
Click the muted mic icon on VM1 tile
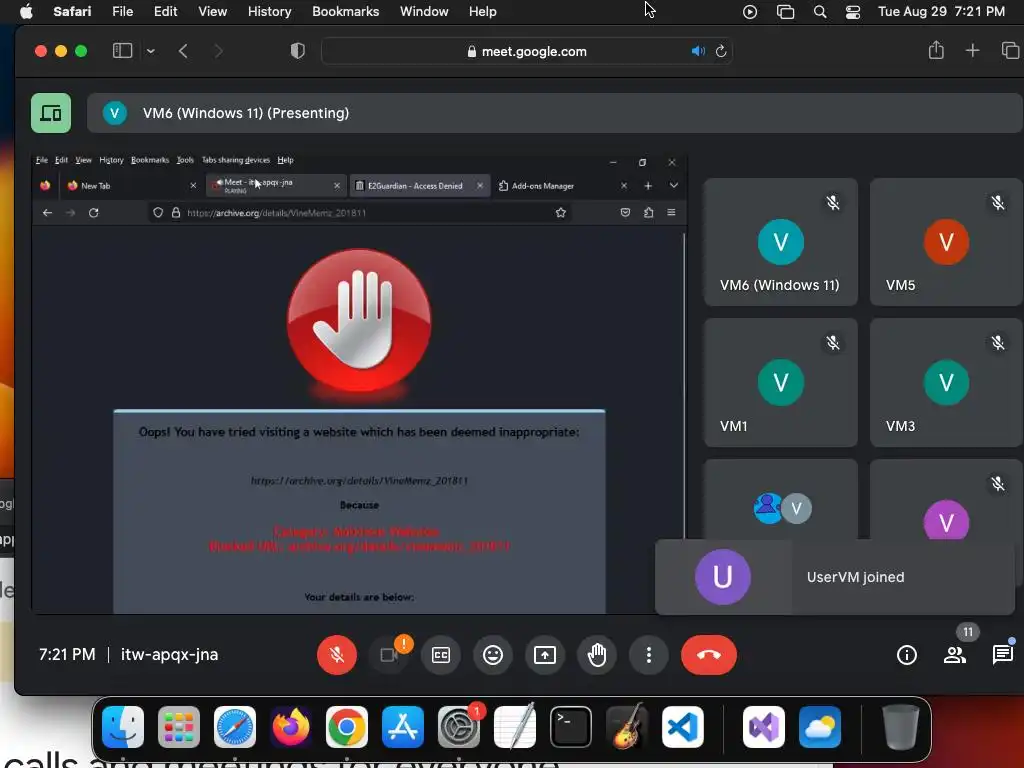point(833,342)
